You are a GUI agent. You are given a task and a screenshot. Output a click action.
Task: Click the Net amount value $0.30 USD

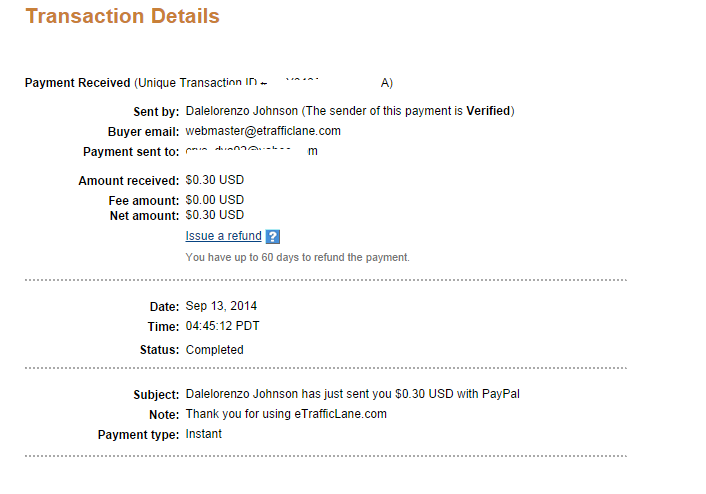[215, 215]
